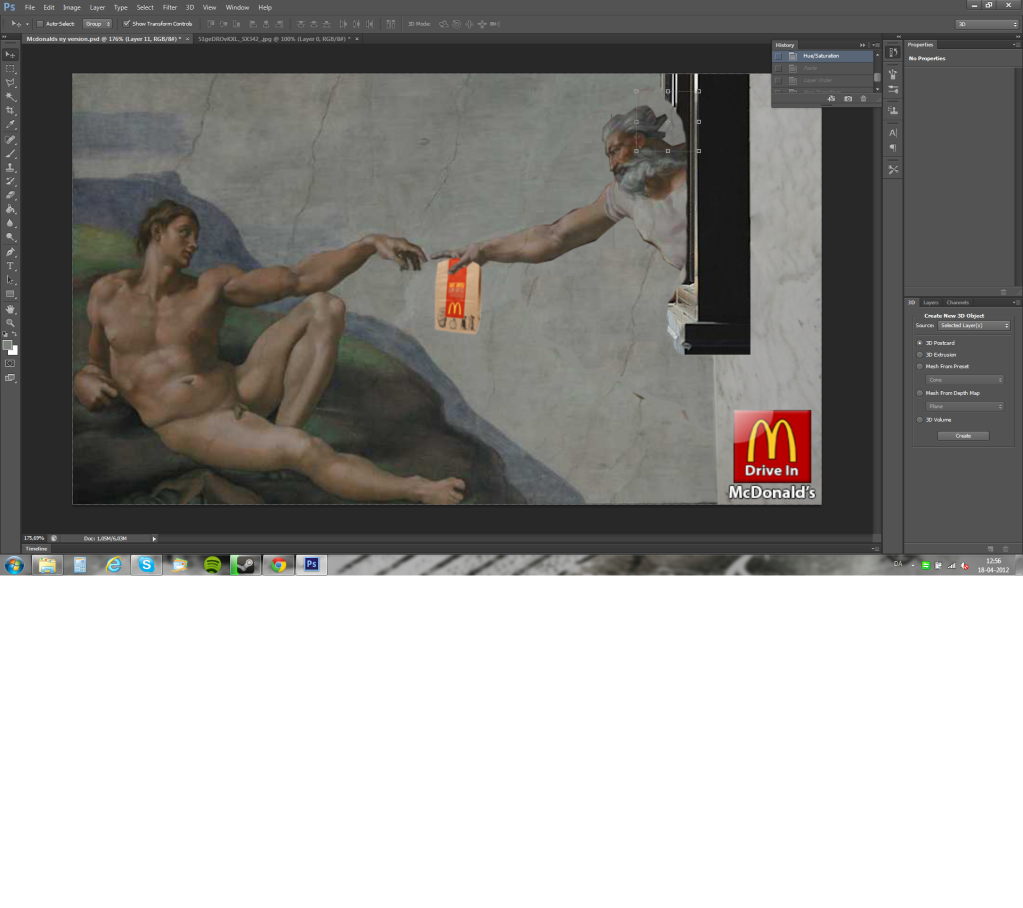Select the Pen tool
This screenshot has height=908, width=1023.
point(10,252)
